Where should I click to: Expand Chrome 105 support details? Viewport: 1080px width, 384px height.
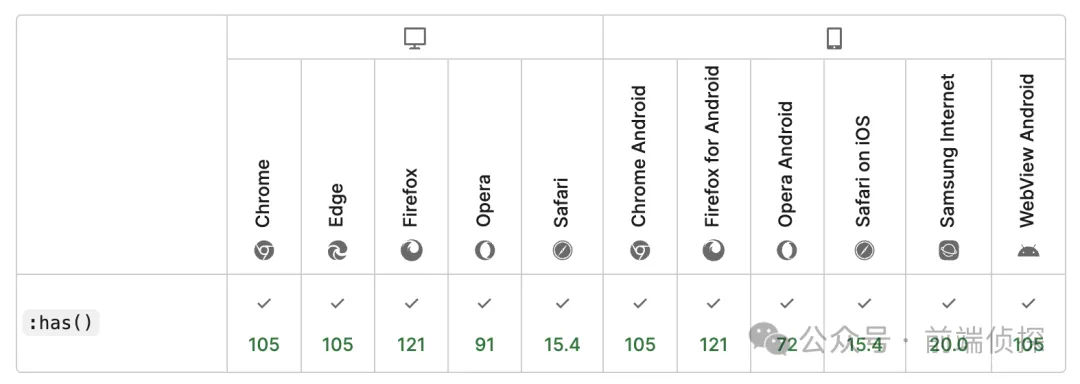pos(264,323)
